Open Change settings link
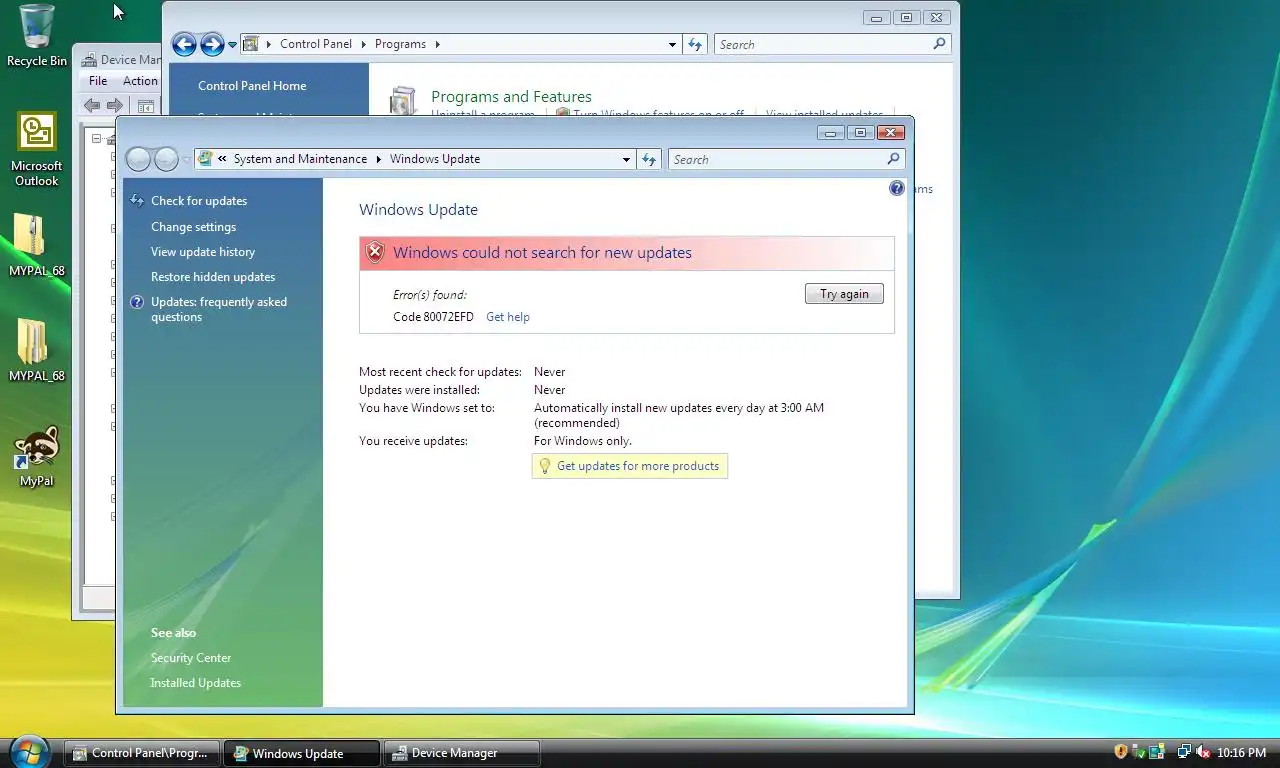The image size is (1280, 768). (193, 227)
